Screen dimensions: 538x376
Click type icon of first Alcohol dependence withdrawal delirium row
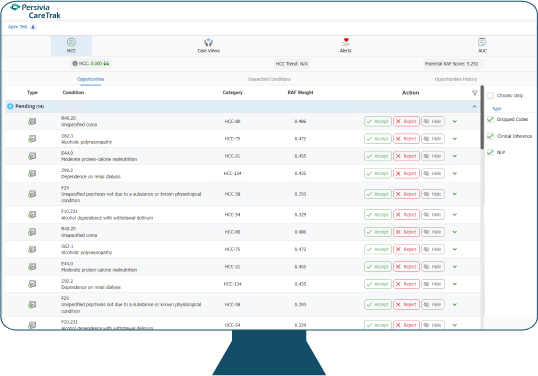[x=32, y=215]
